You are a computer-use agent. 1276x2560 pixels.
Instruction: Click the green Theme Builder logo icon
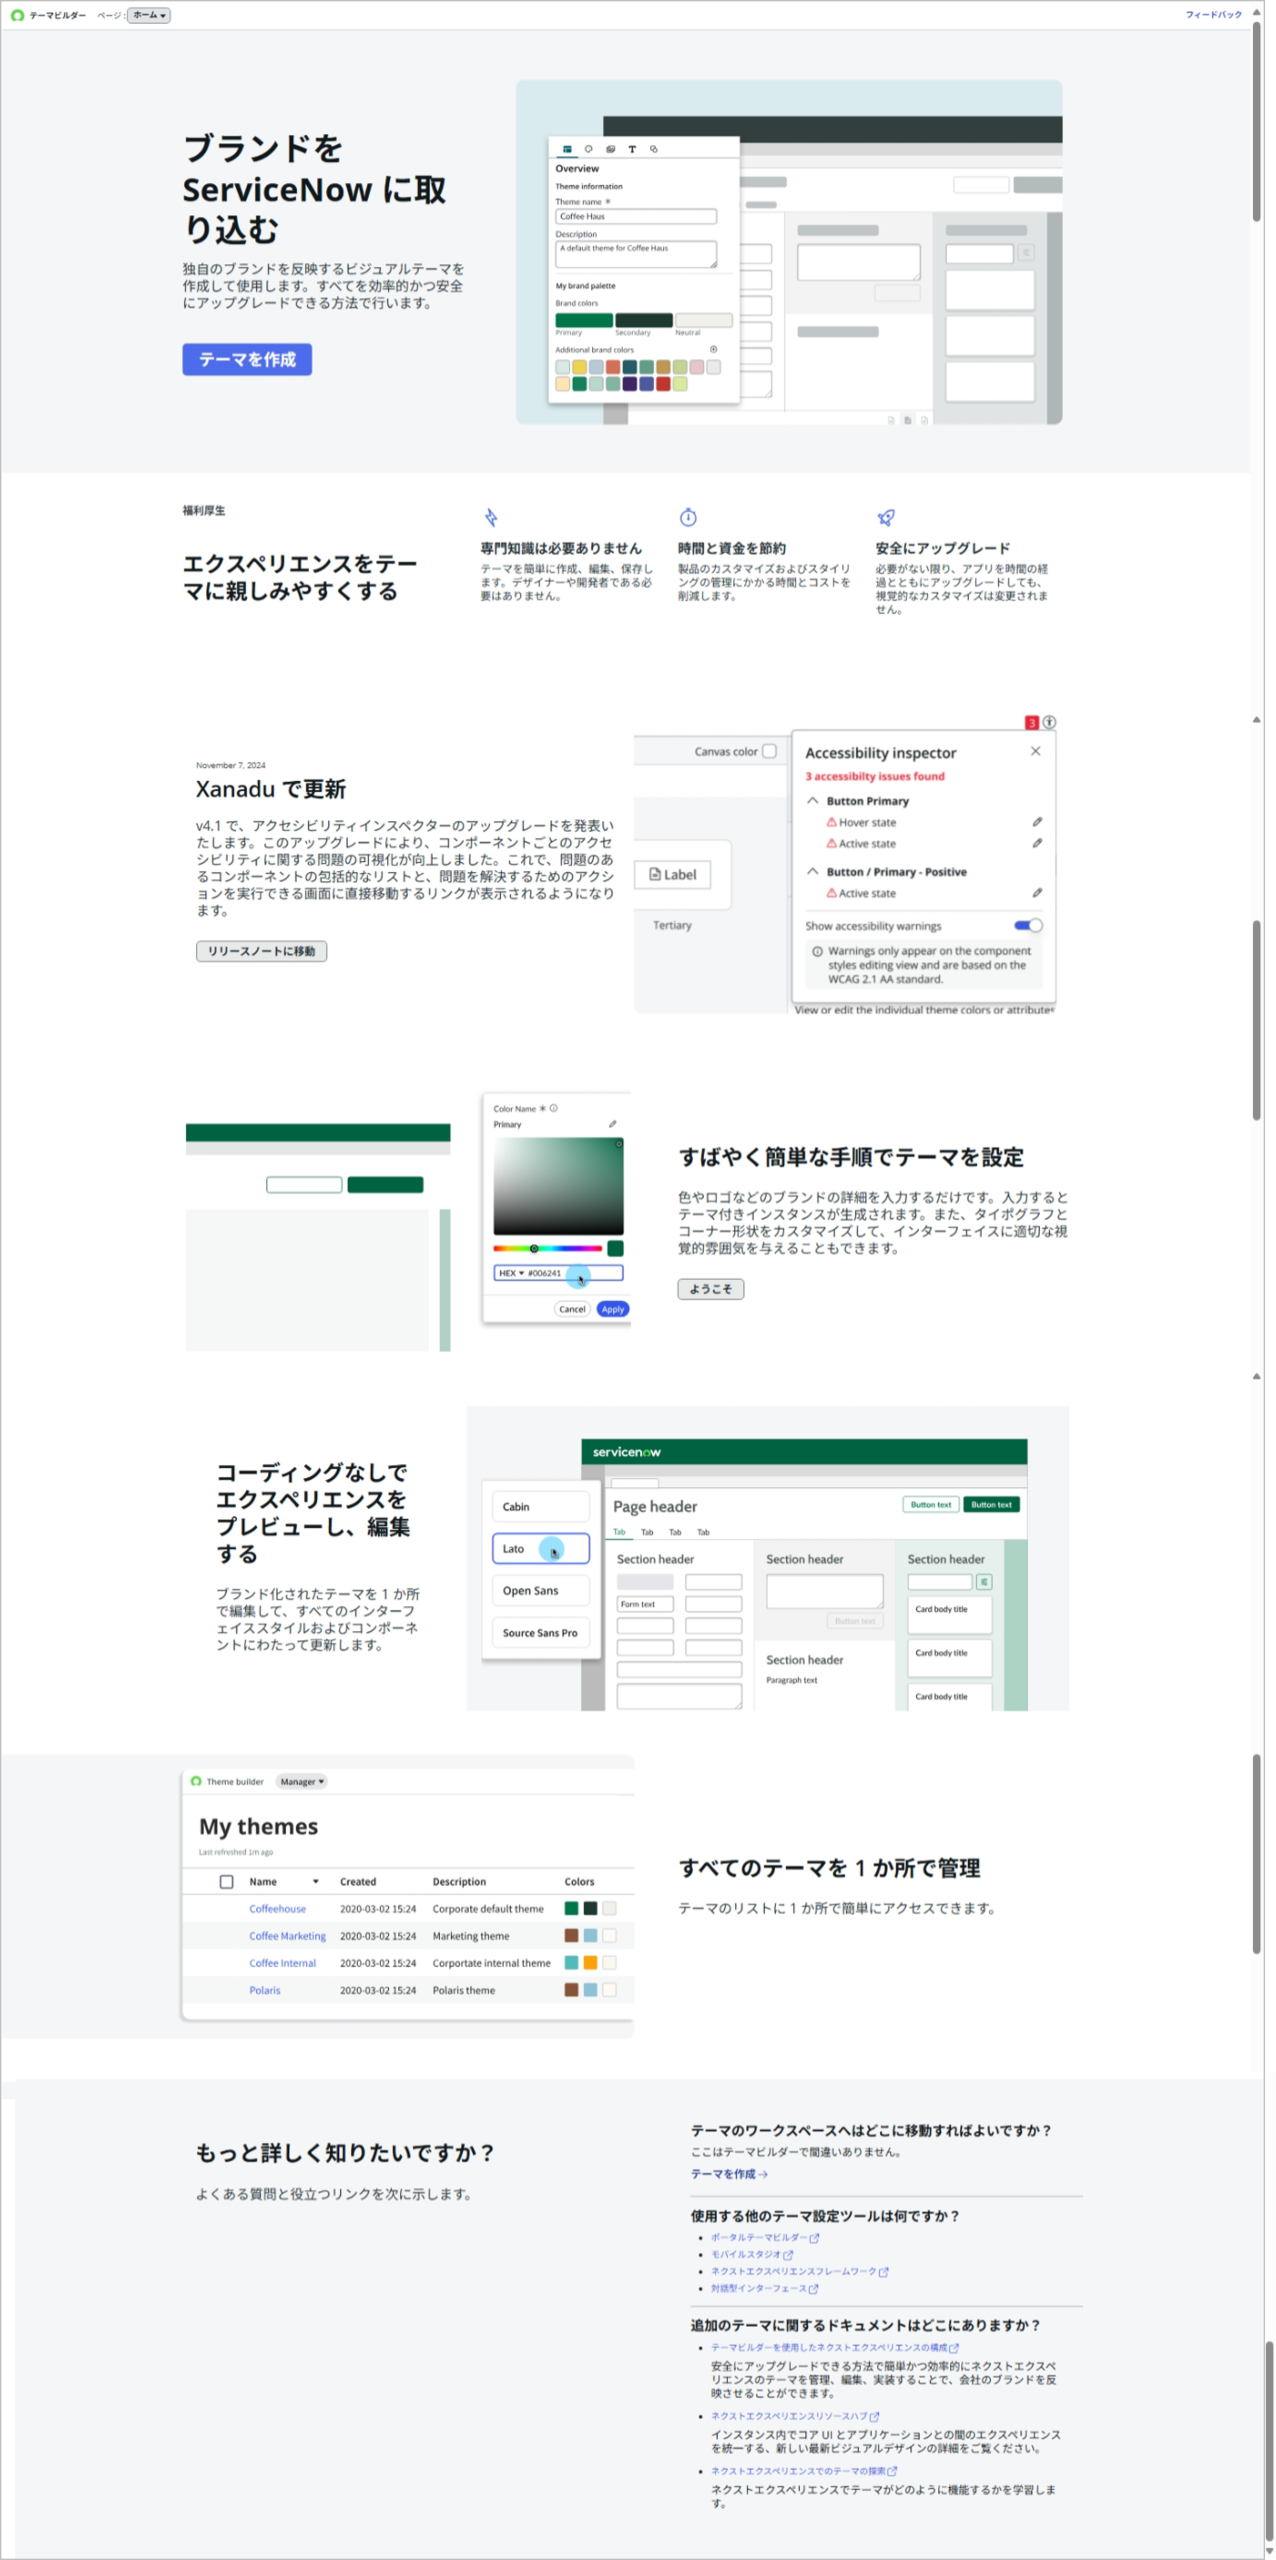pos(17,15)
